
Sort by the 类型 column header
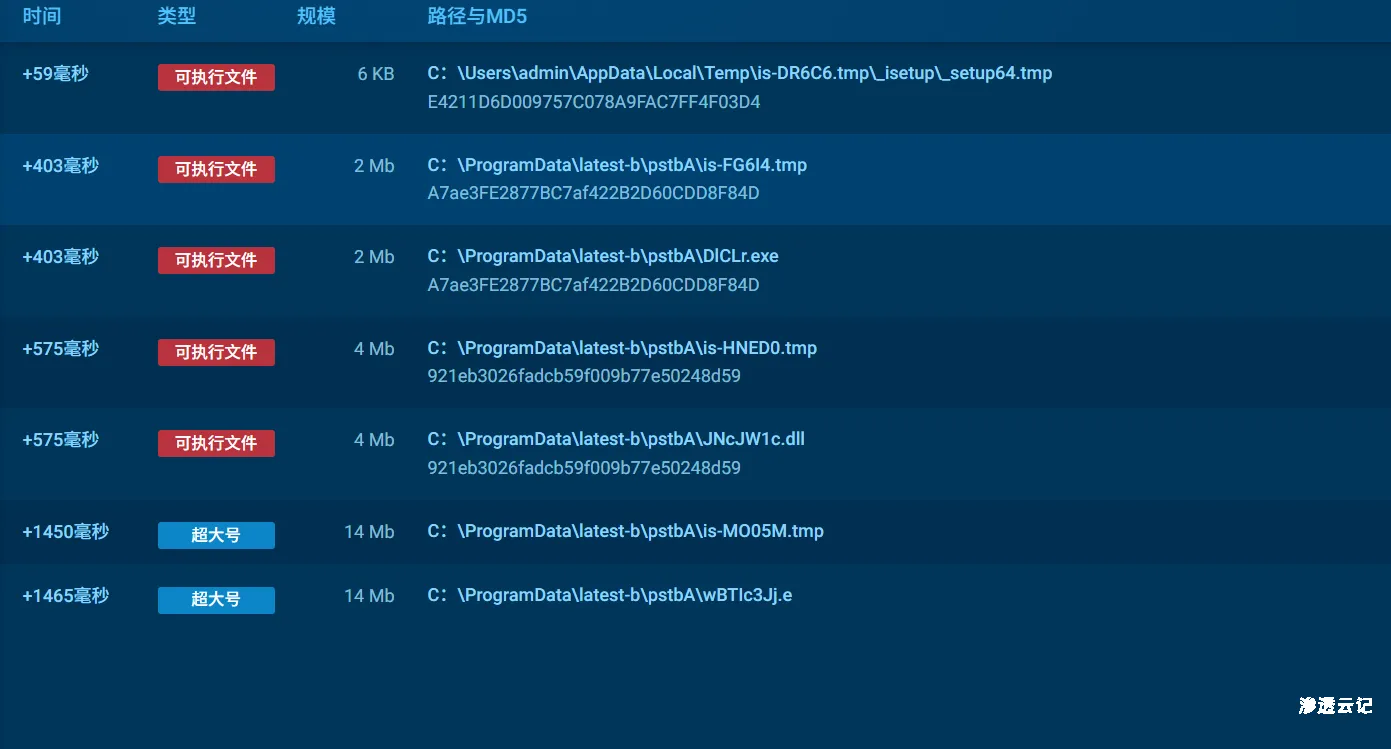coord(176,16)
